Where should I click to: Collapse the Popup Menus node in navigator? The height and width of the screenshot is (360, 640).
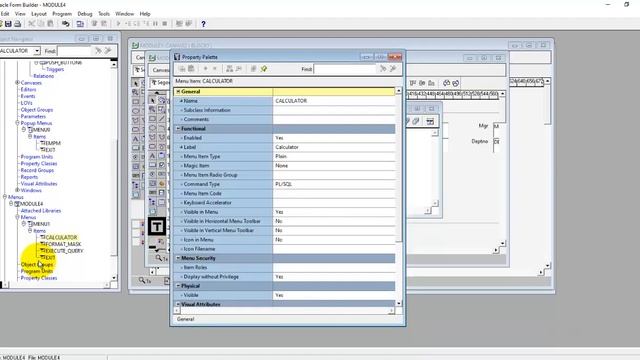point(18,123)
